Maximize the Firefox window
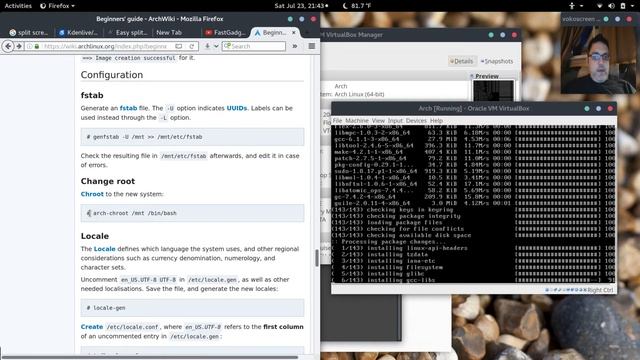 click(302, 19)
